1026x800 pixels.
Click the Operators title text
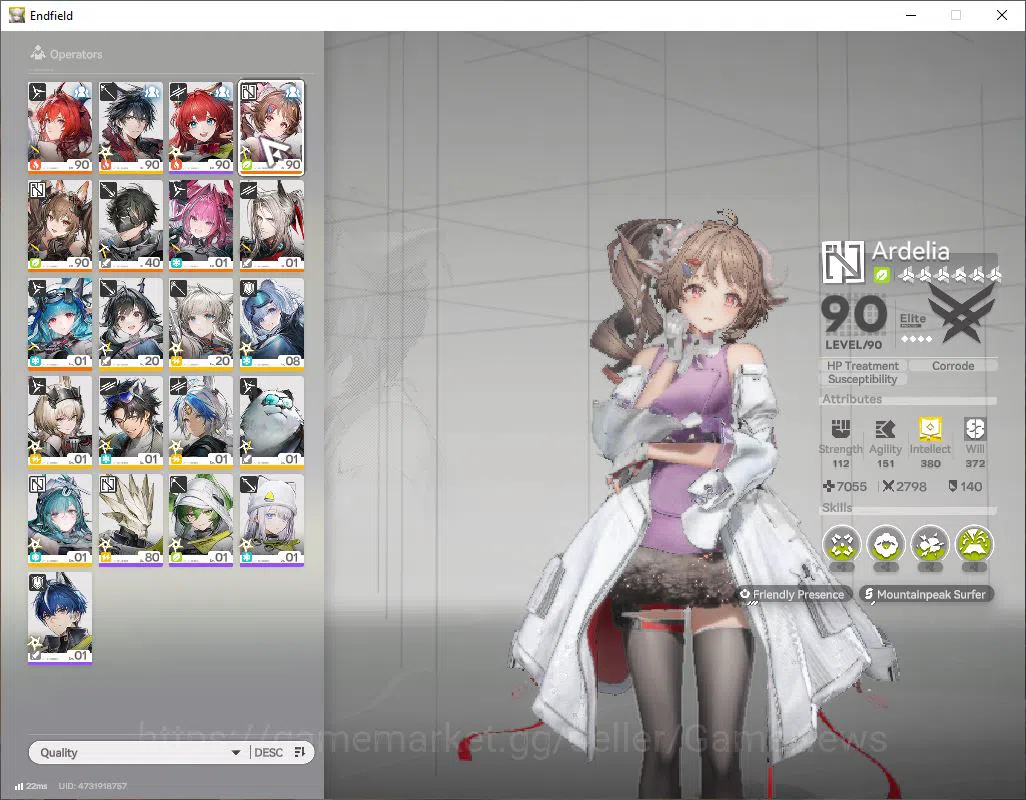pyautogui.click(x=76, y=54)
